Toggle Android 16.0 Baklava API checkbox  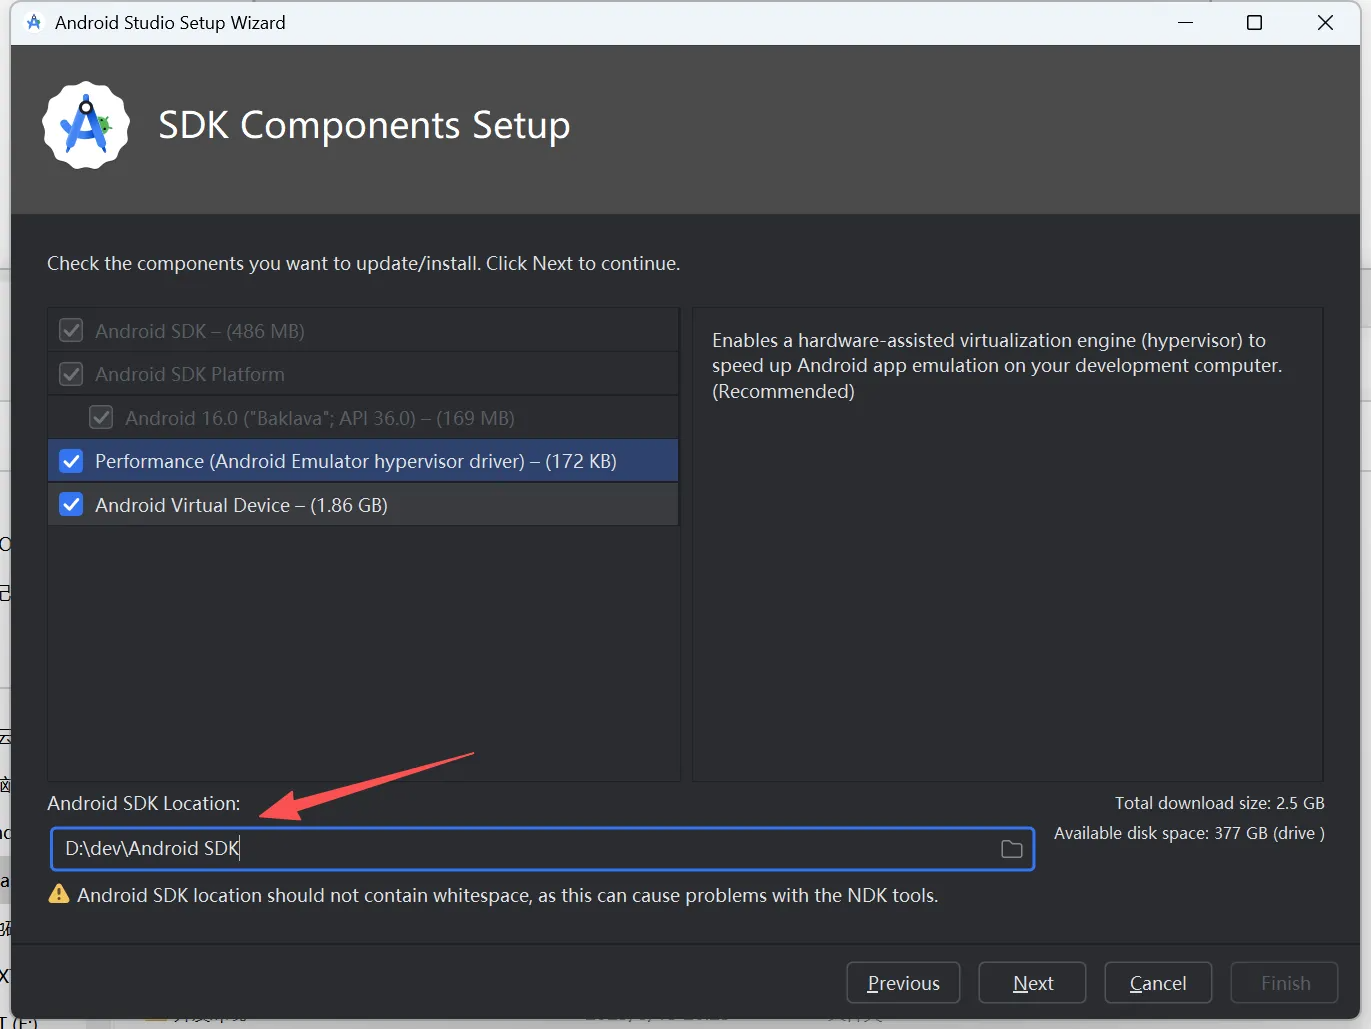point(101,417)
